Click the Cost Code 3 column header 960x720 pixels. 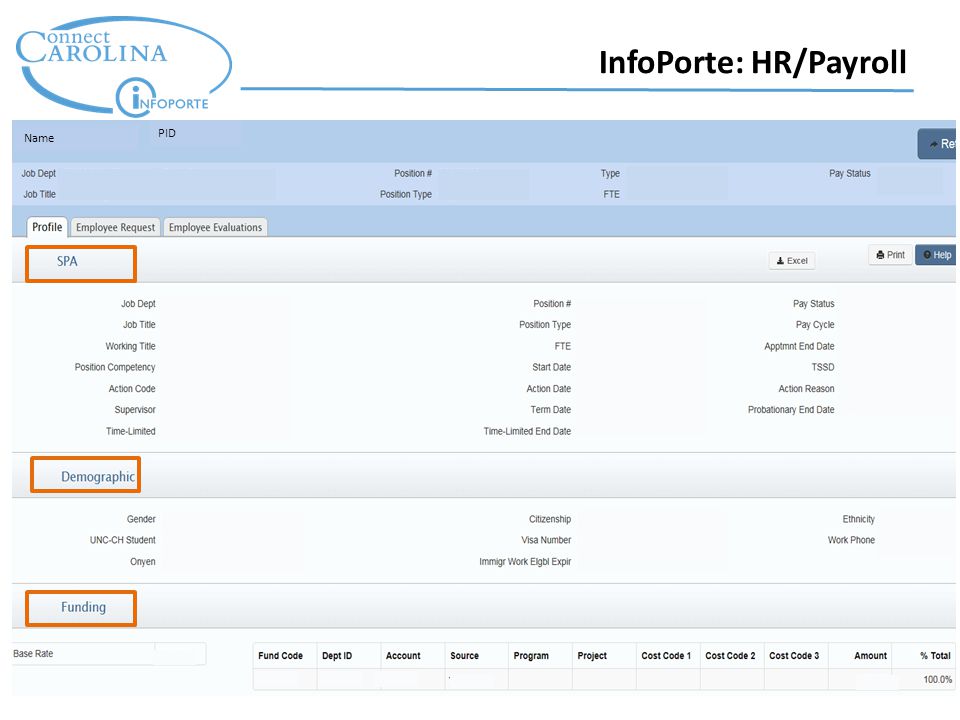[794, 656]
